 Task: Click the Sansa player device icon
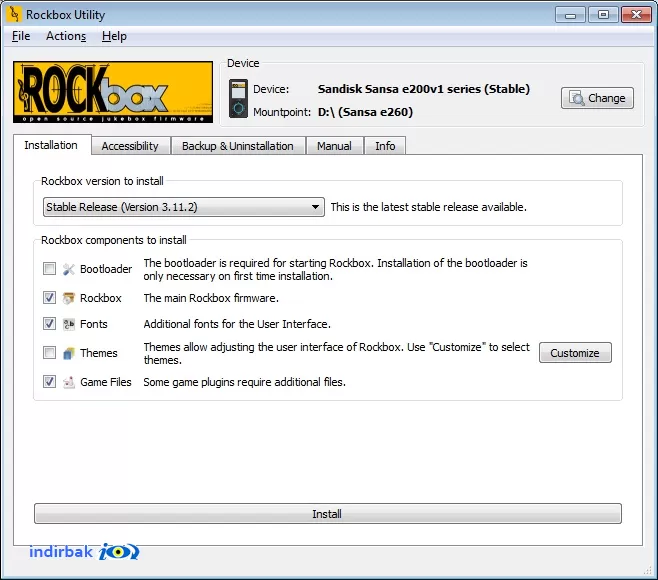coord(238,98)
